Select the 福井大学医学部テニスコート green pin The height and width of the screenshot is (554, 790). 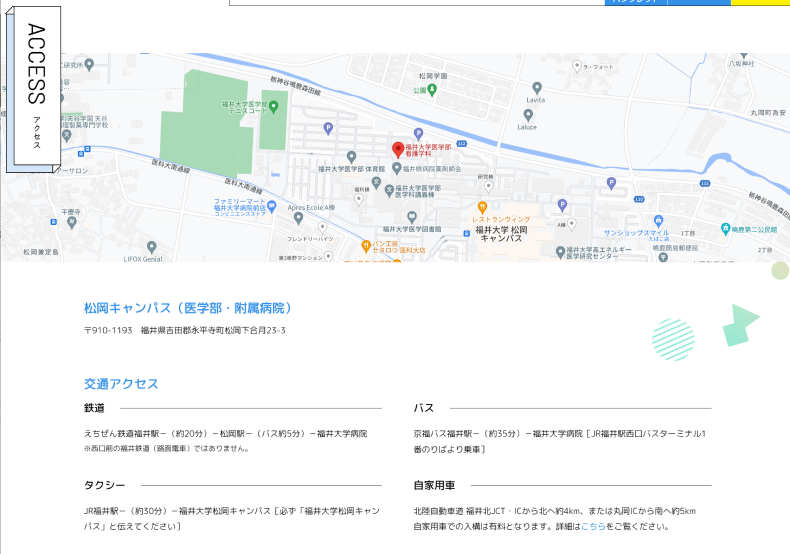pos(274,106)
